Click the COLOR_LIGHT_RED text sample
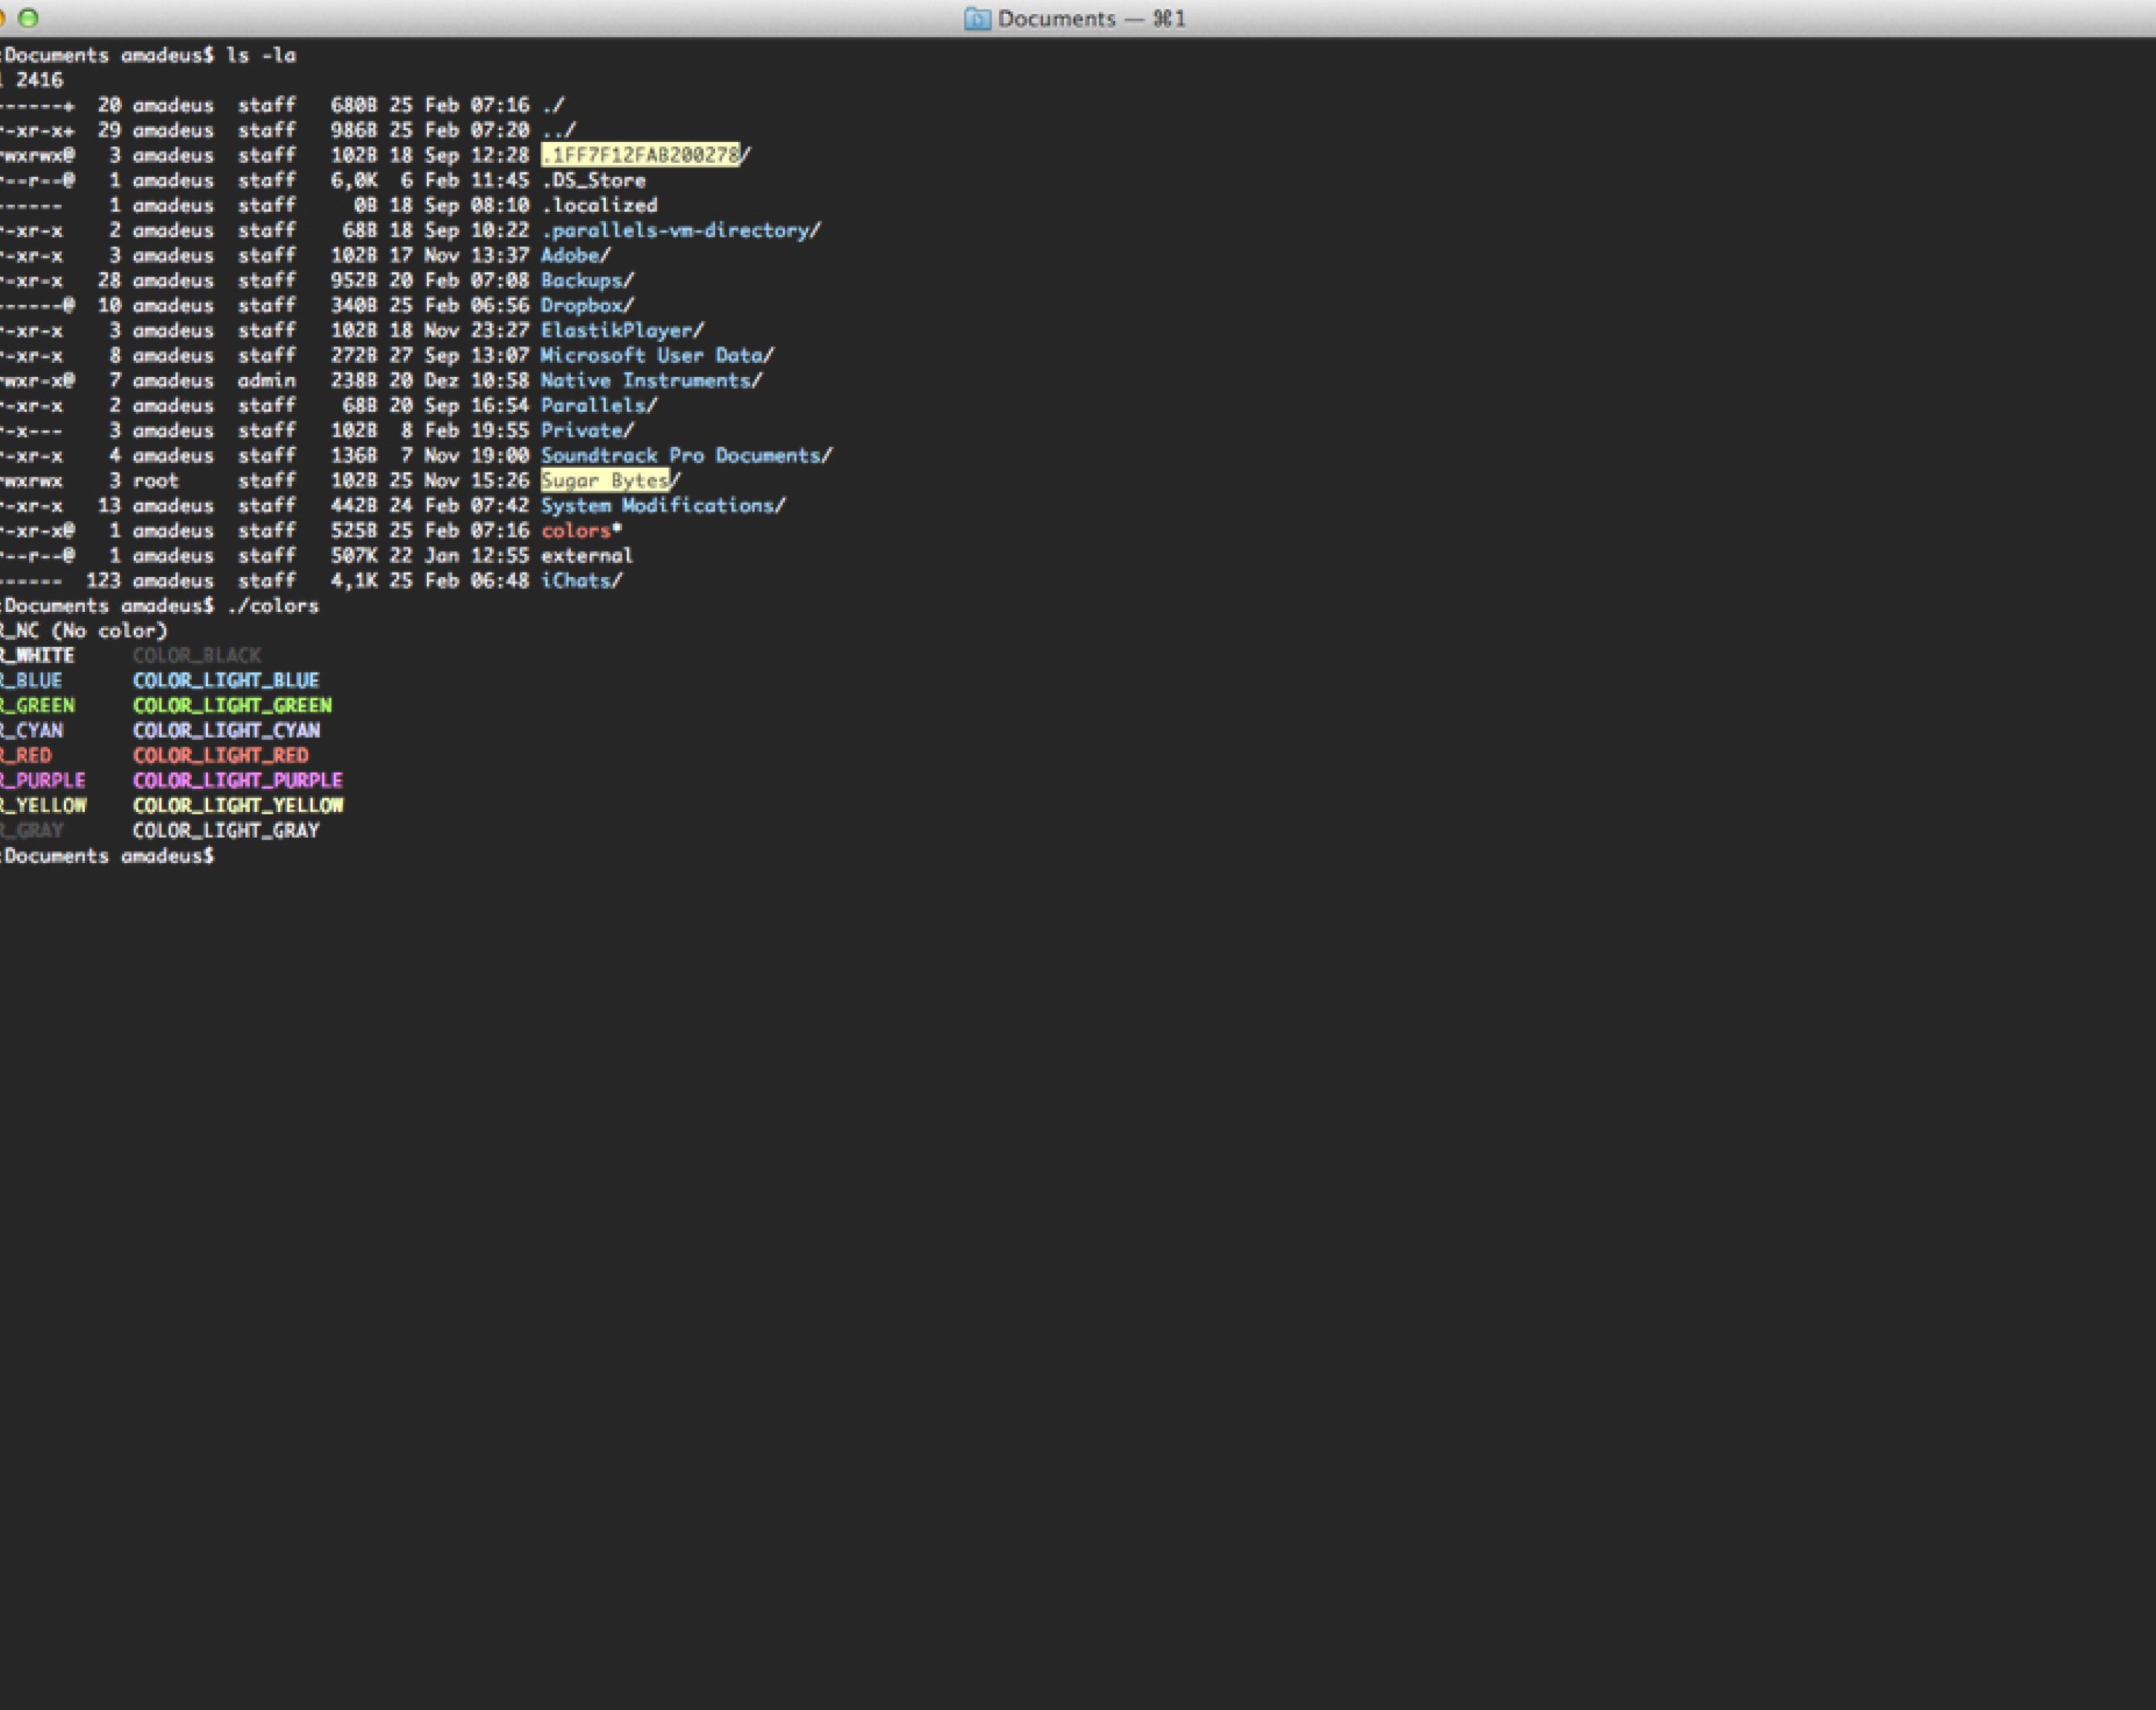Image resolution: width=2156 pixels, height=1710 pixels. [x=221, y=755]
